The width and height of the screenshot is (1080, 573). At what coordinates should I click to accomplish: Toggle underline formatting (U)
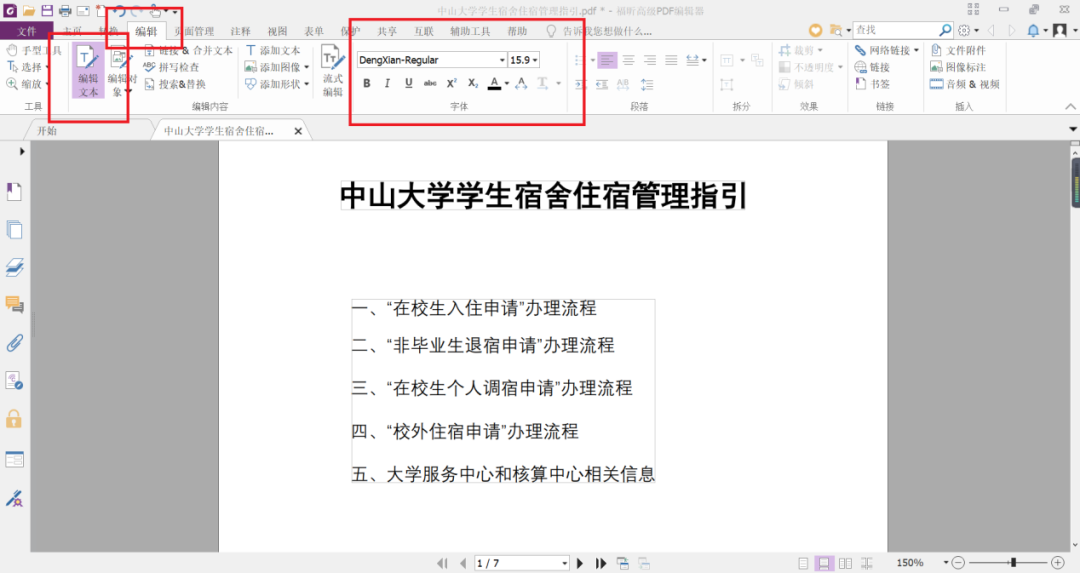[x=408, y=83]
